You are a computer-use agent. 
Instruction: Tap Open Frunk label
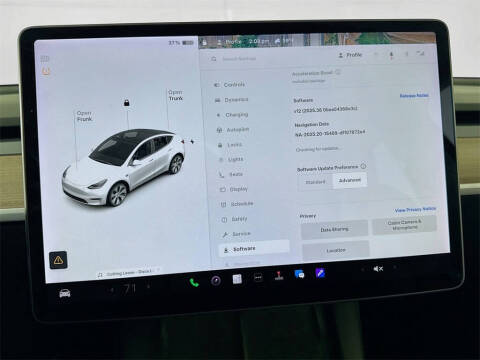click(x=84, y=116)
